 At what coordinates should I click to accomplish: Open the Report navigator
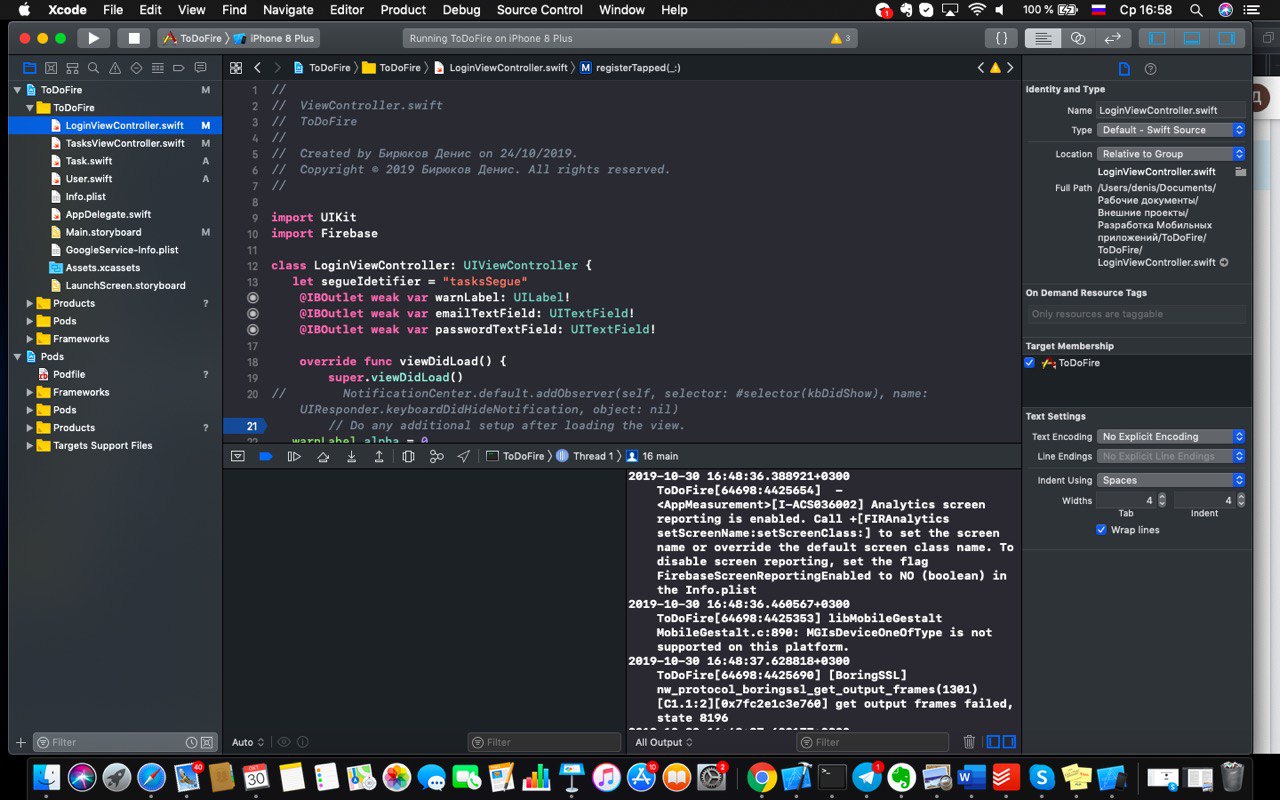[201, 68]
